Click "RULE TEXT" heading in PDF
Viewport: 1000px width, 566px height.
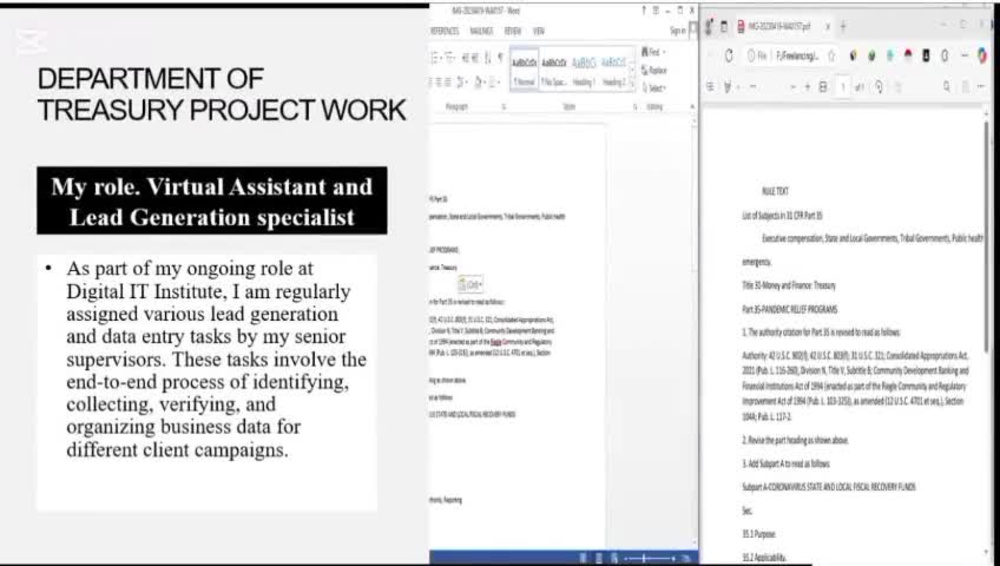coord(775,191)
